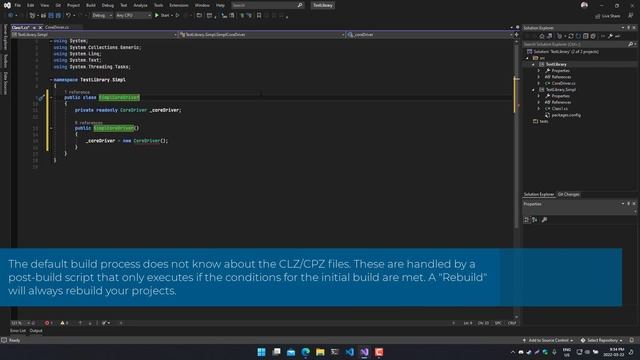The height and width of the screenshot is (360, 640).
Task: Open the _coreDriver member navigation dropdown
Action: pos(430,35)
